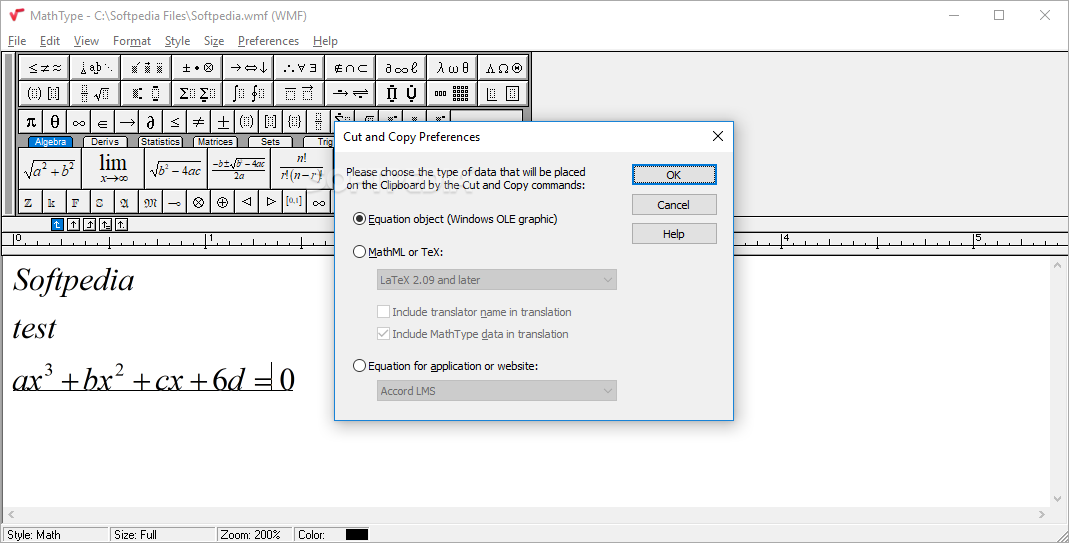Switch to the Matrices tab
Viewport: 1069px width, 543px height.
tap(215, 142)
